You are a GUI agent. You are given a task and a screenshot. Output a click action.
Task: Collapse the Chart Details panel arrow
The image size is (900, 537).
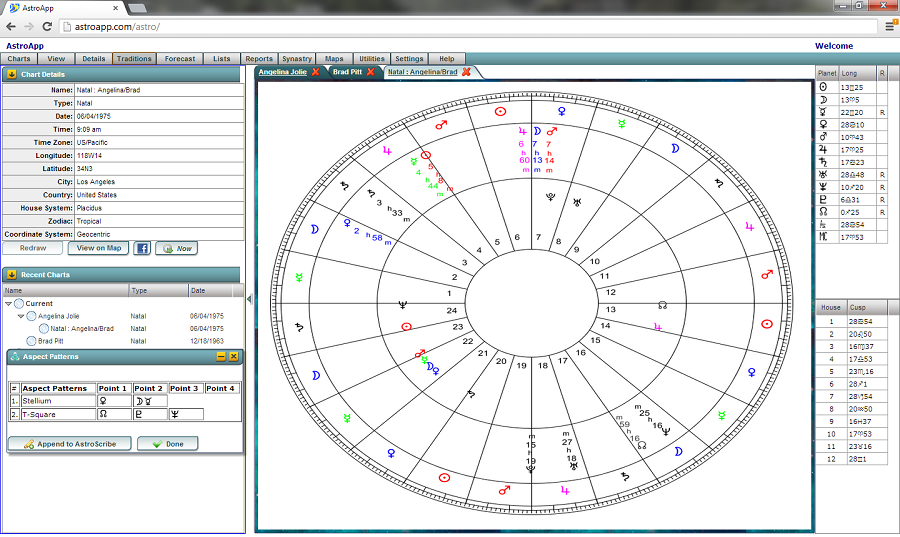pyautogui.click(x=12, y=74)
